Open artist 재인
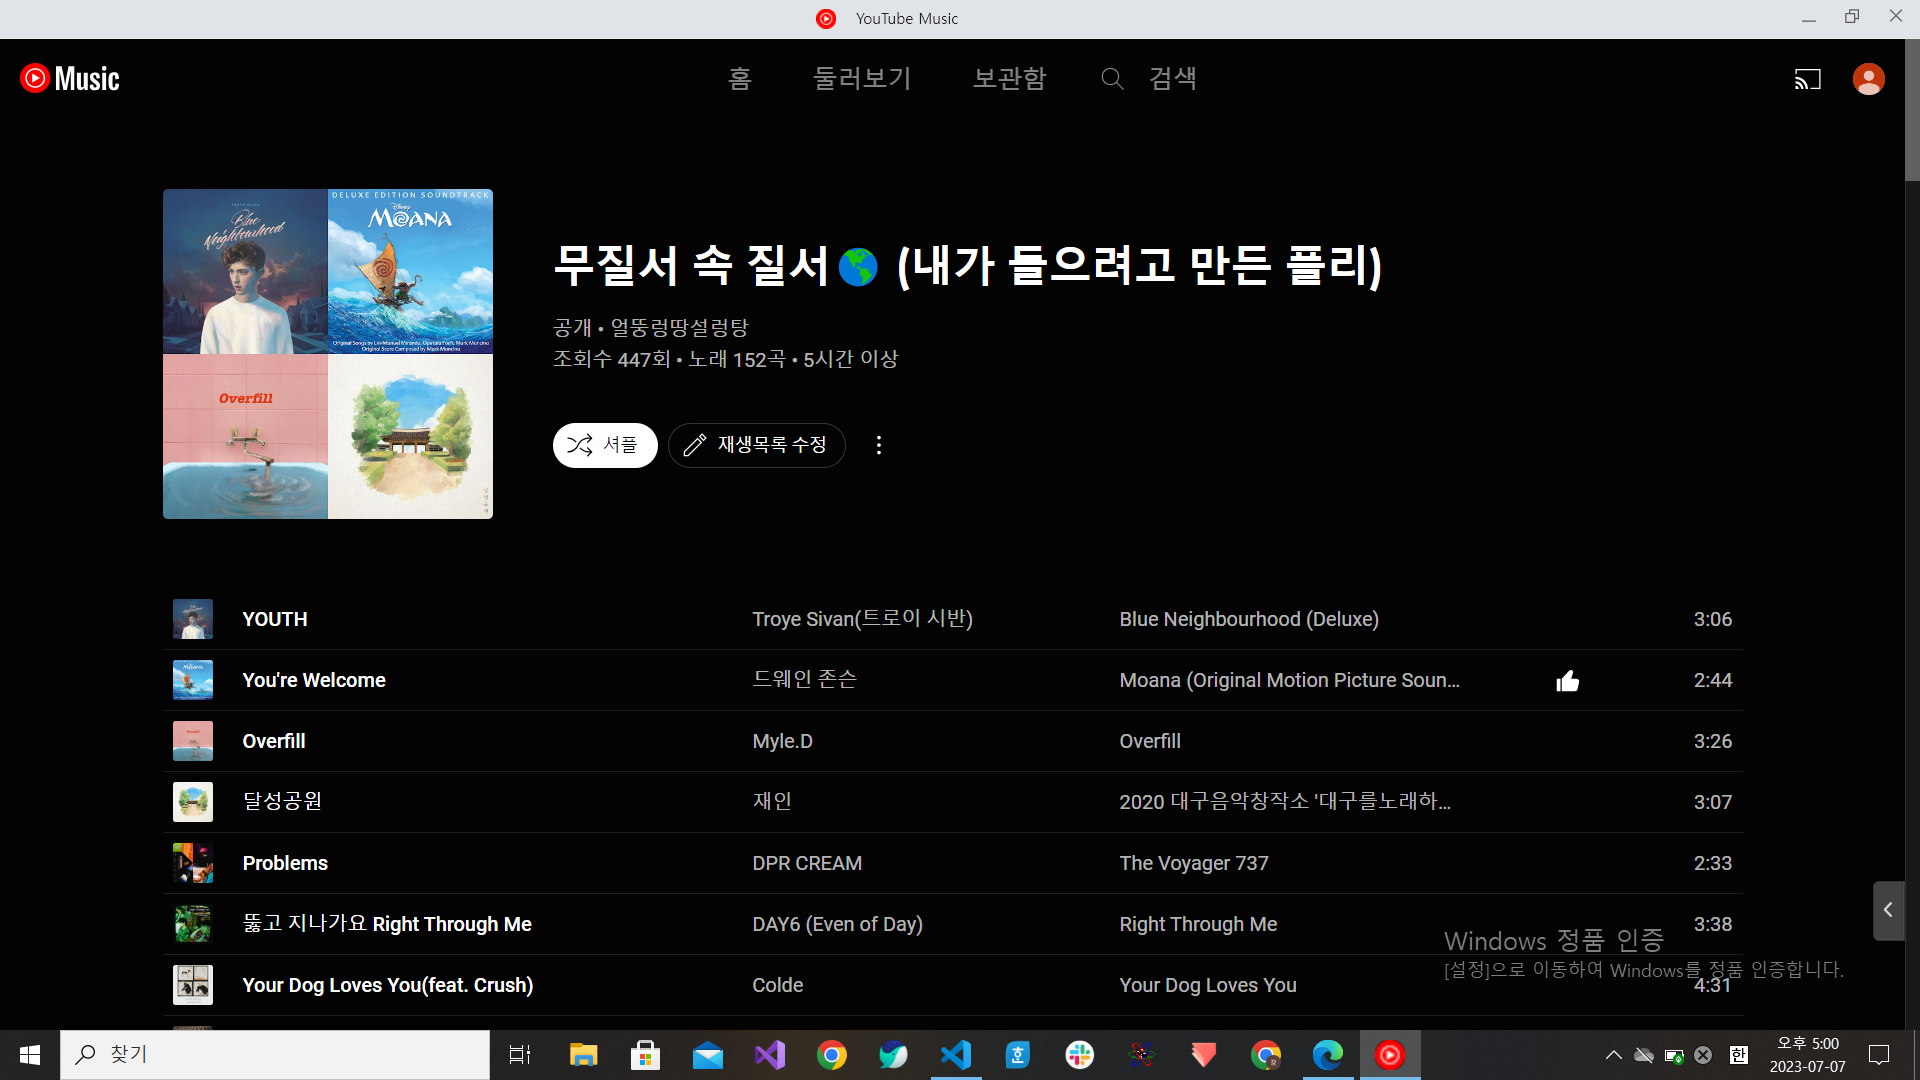This screenshot has width=1920, height=1080. coord(772,802)
